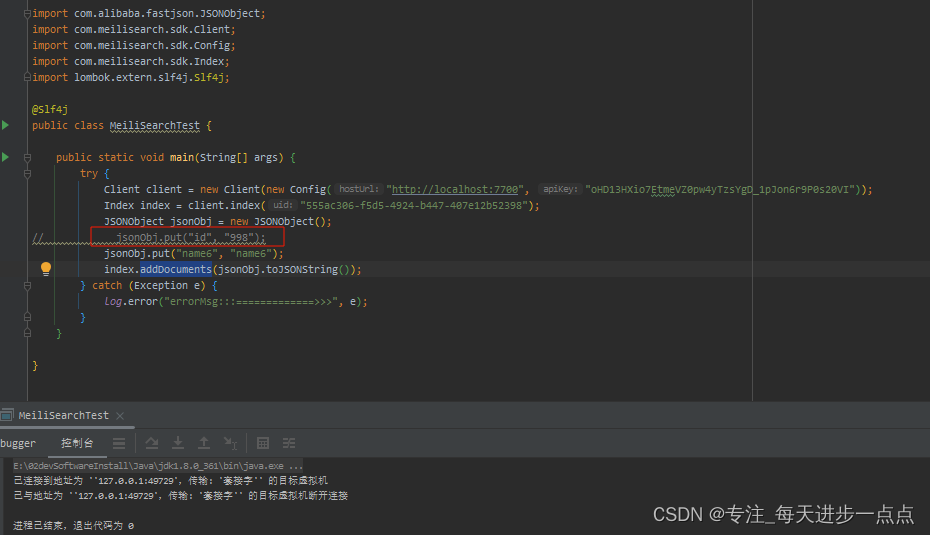Collapse the main method fold marker
Screen dimensions: 930x535
pos(27,157)
